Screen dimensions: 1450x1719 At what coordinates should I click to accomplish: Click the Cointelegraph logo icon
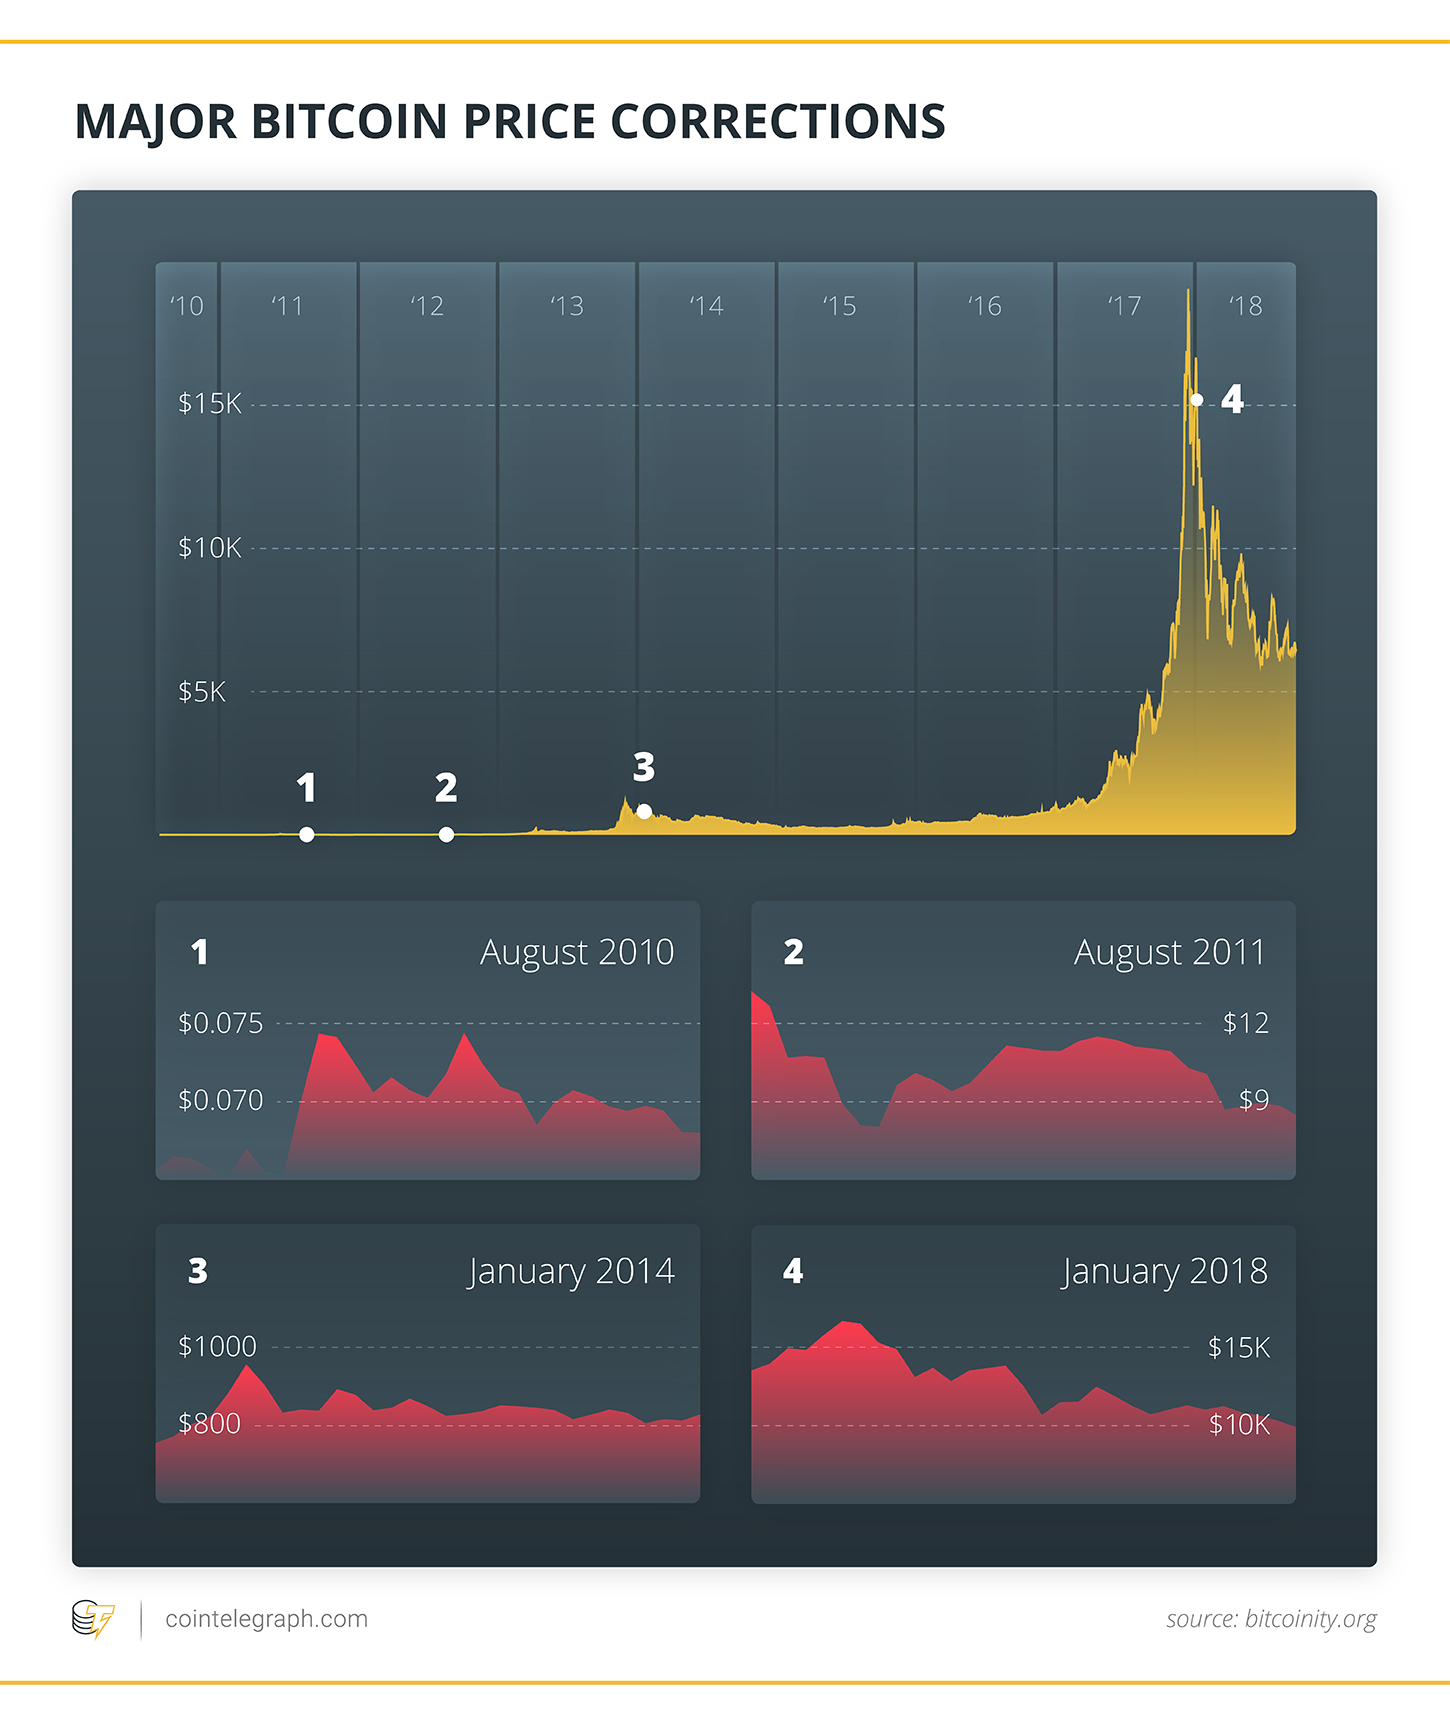[x=93, y=1619]
